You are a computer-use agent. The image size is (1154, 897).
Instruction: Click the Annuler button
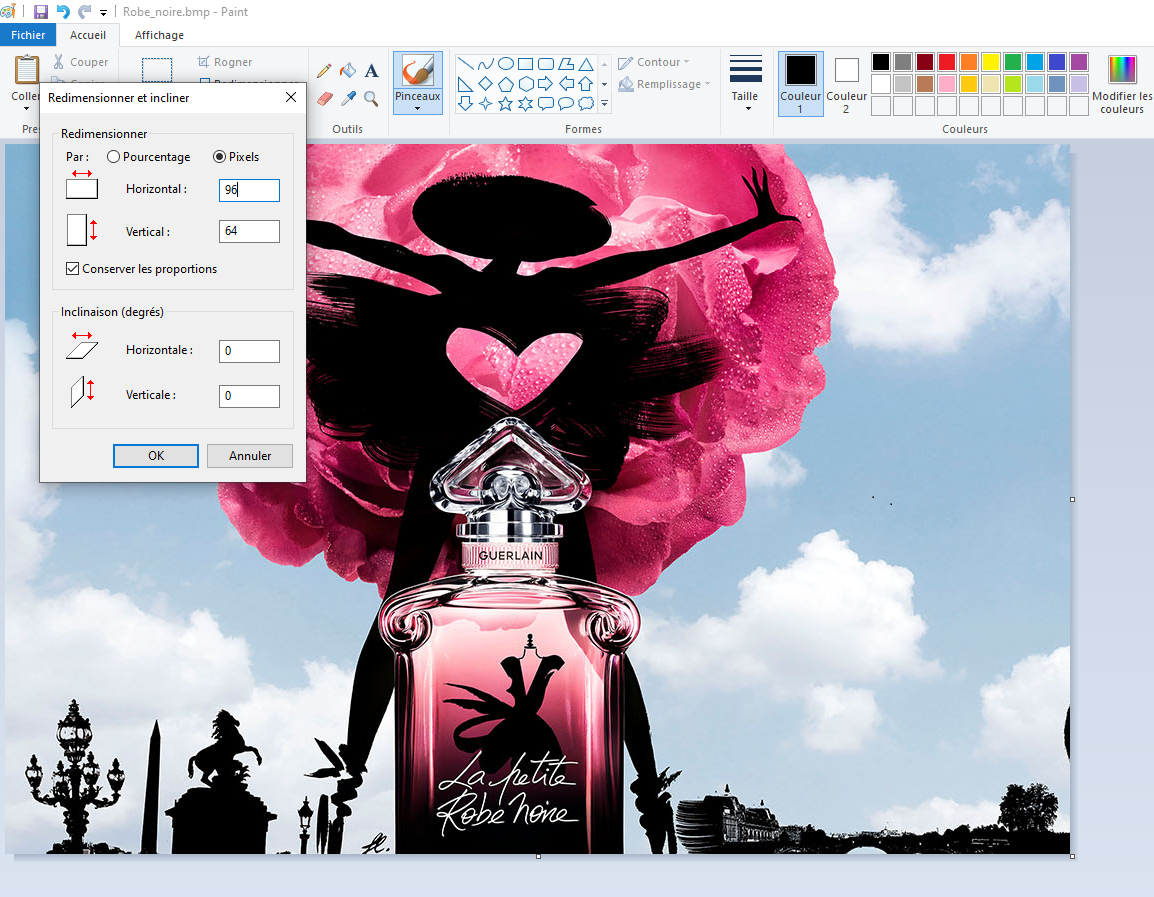[x=249, y=455]
